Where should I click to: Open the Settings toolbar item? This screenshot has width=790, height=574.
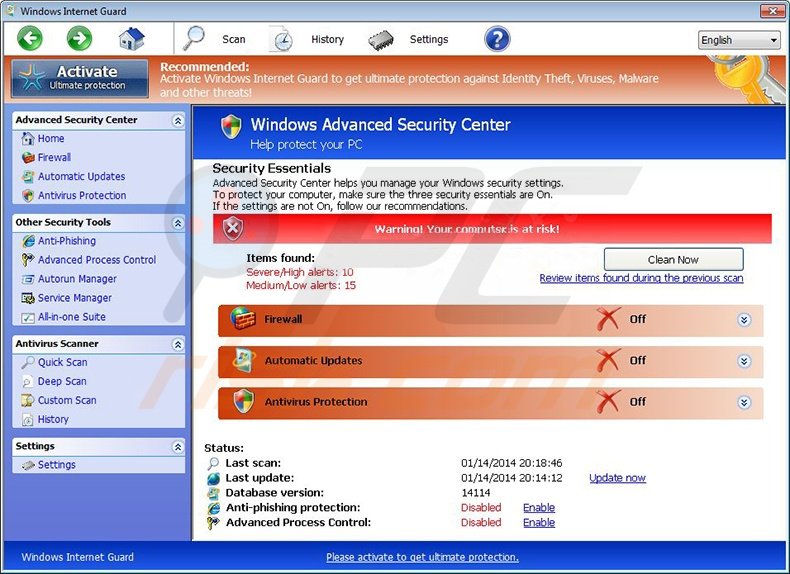(429, 39)
